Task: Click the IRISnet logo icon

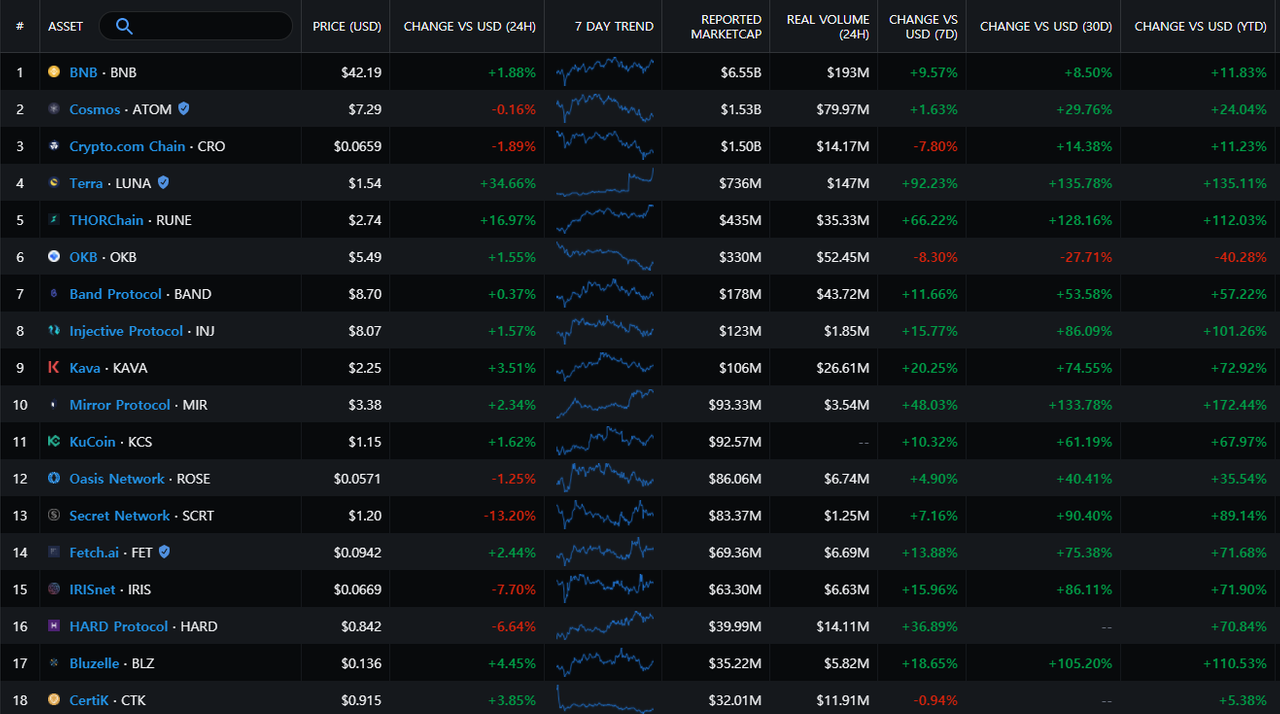Action: (x=54, y=589)
